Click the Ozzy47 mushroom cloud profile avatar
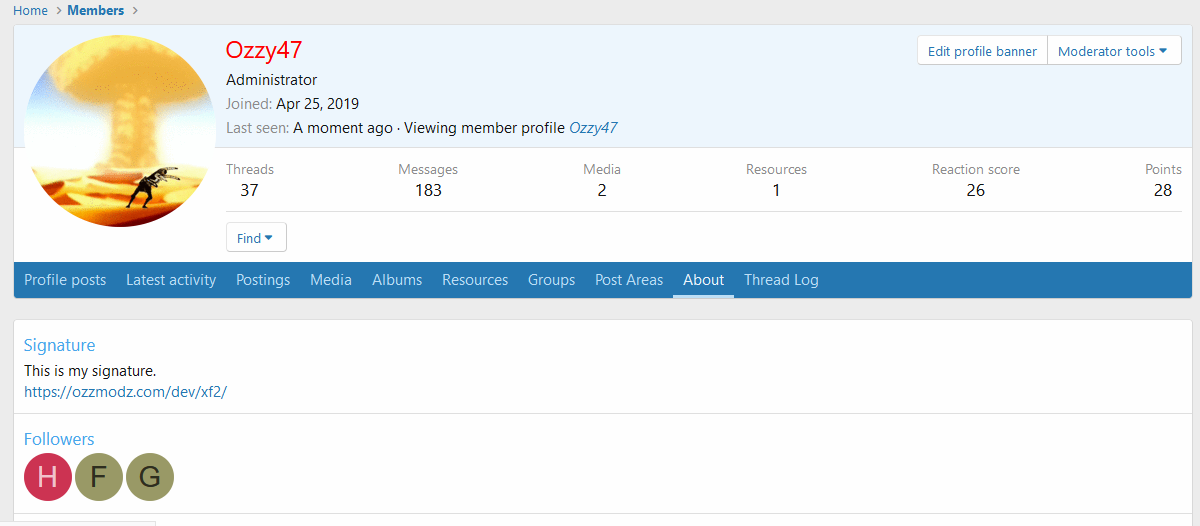Viewport: 1200px width, 526px height. (120, 131)
